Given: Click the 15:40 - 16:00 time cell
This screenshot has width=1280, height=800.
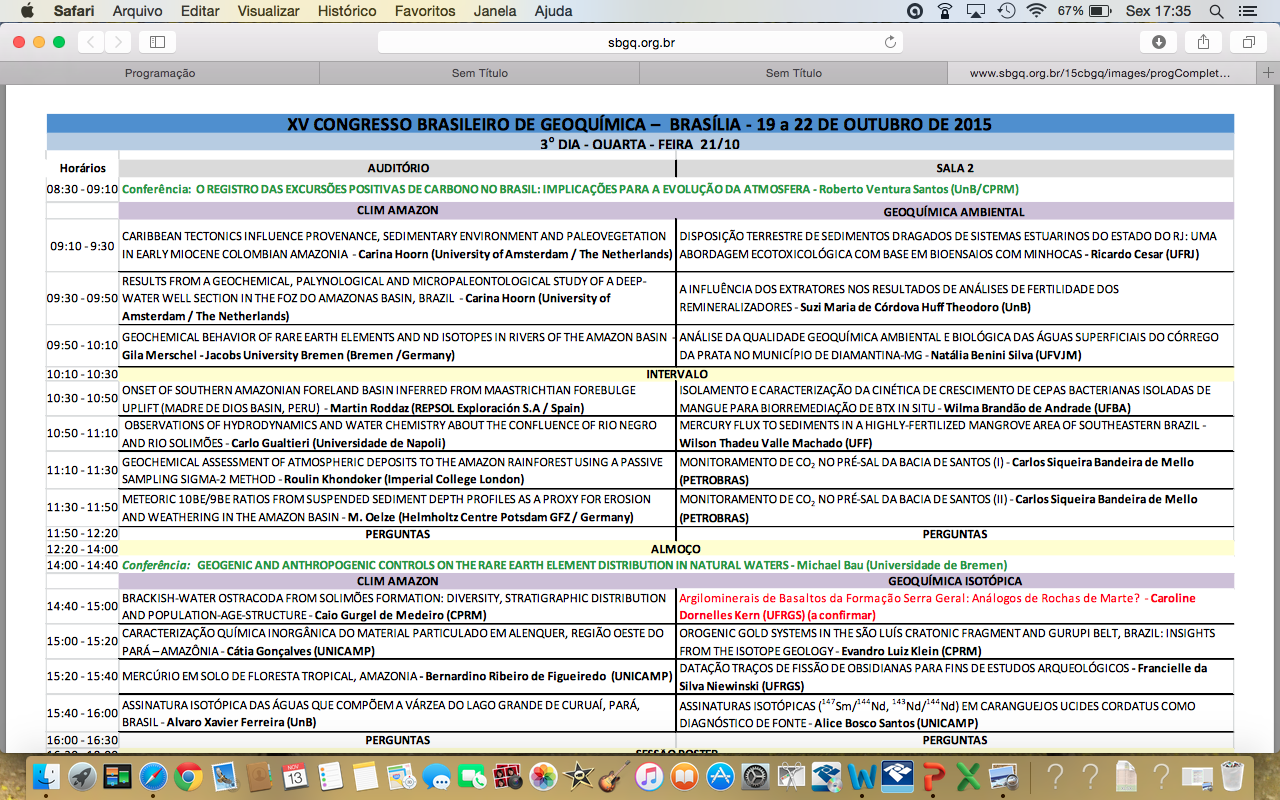Looking at the screenshot, I should click(82, 713).
